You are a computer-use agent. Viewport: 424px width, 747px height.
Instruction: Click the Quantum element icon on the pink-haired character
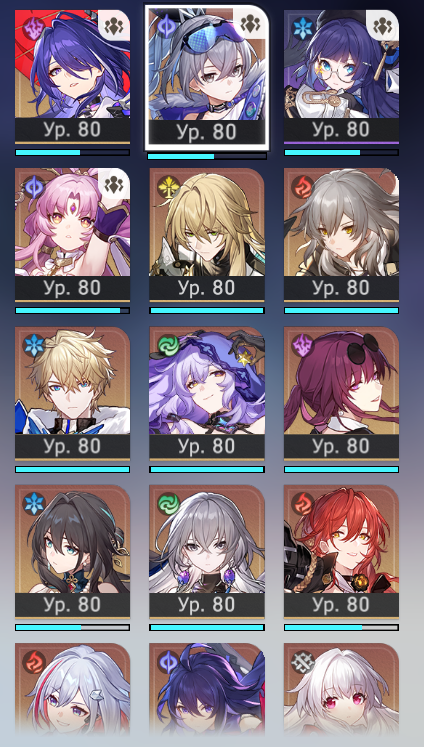[x=33, y=187]
